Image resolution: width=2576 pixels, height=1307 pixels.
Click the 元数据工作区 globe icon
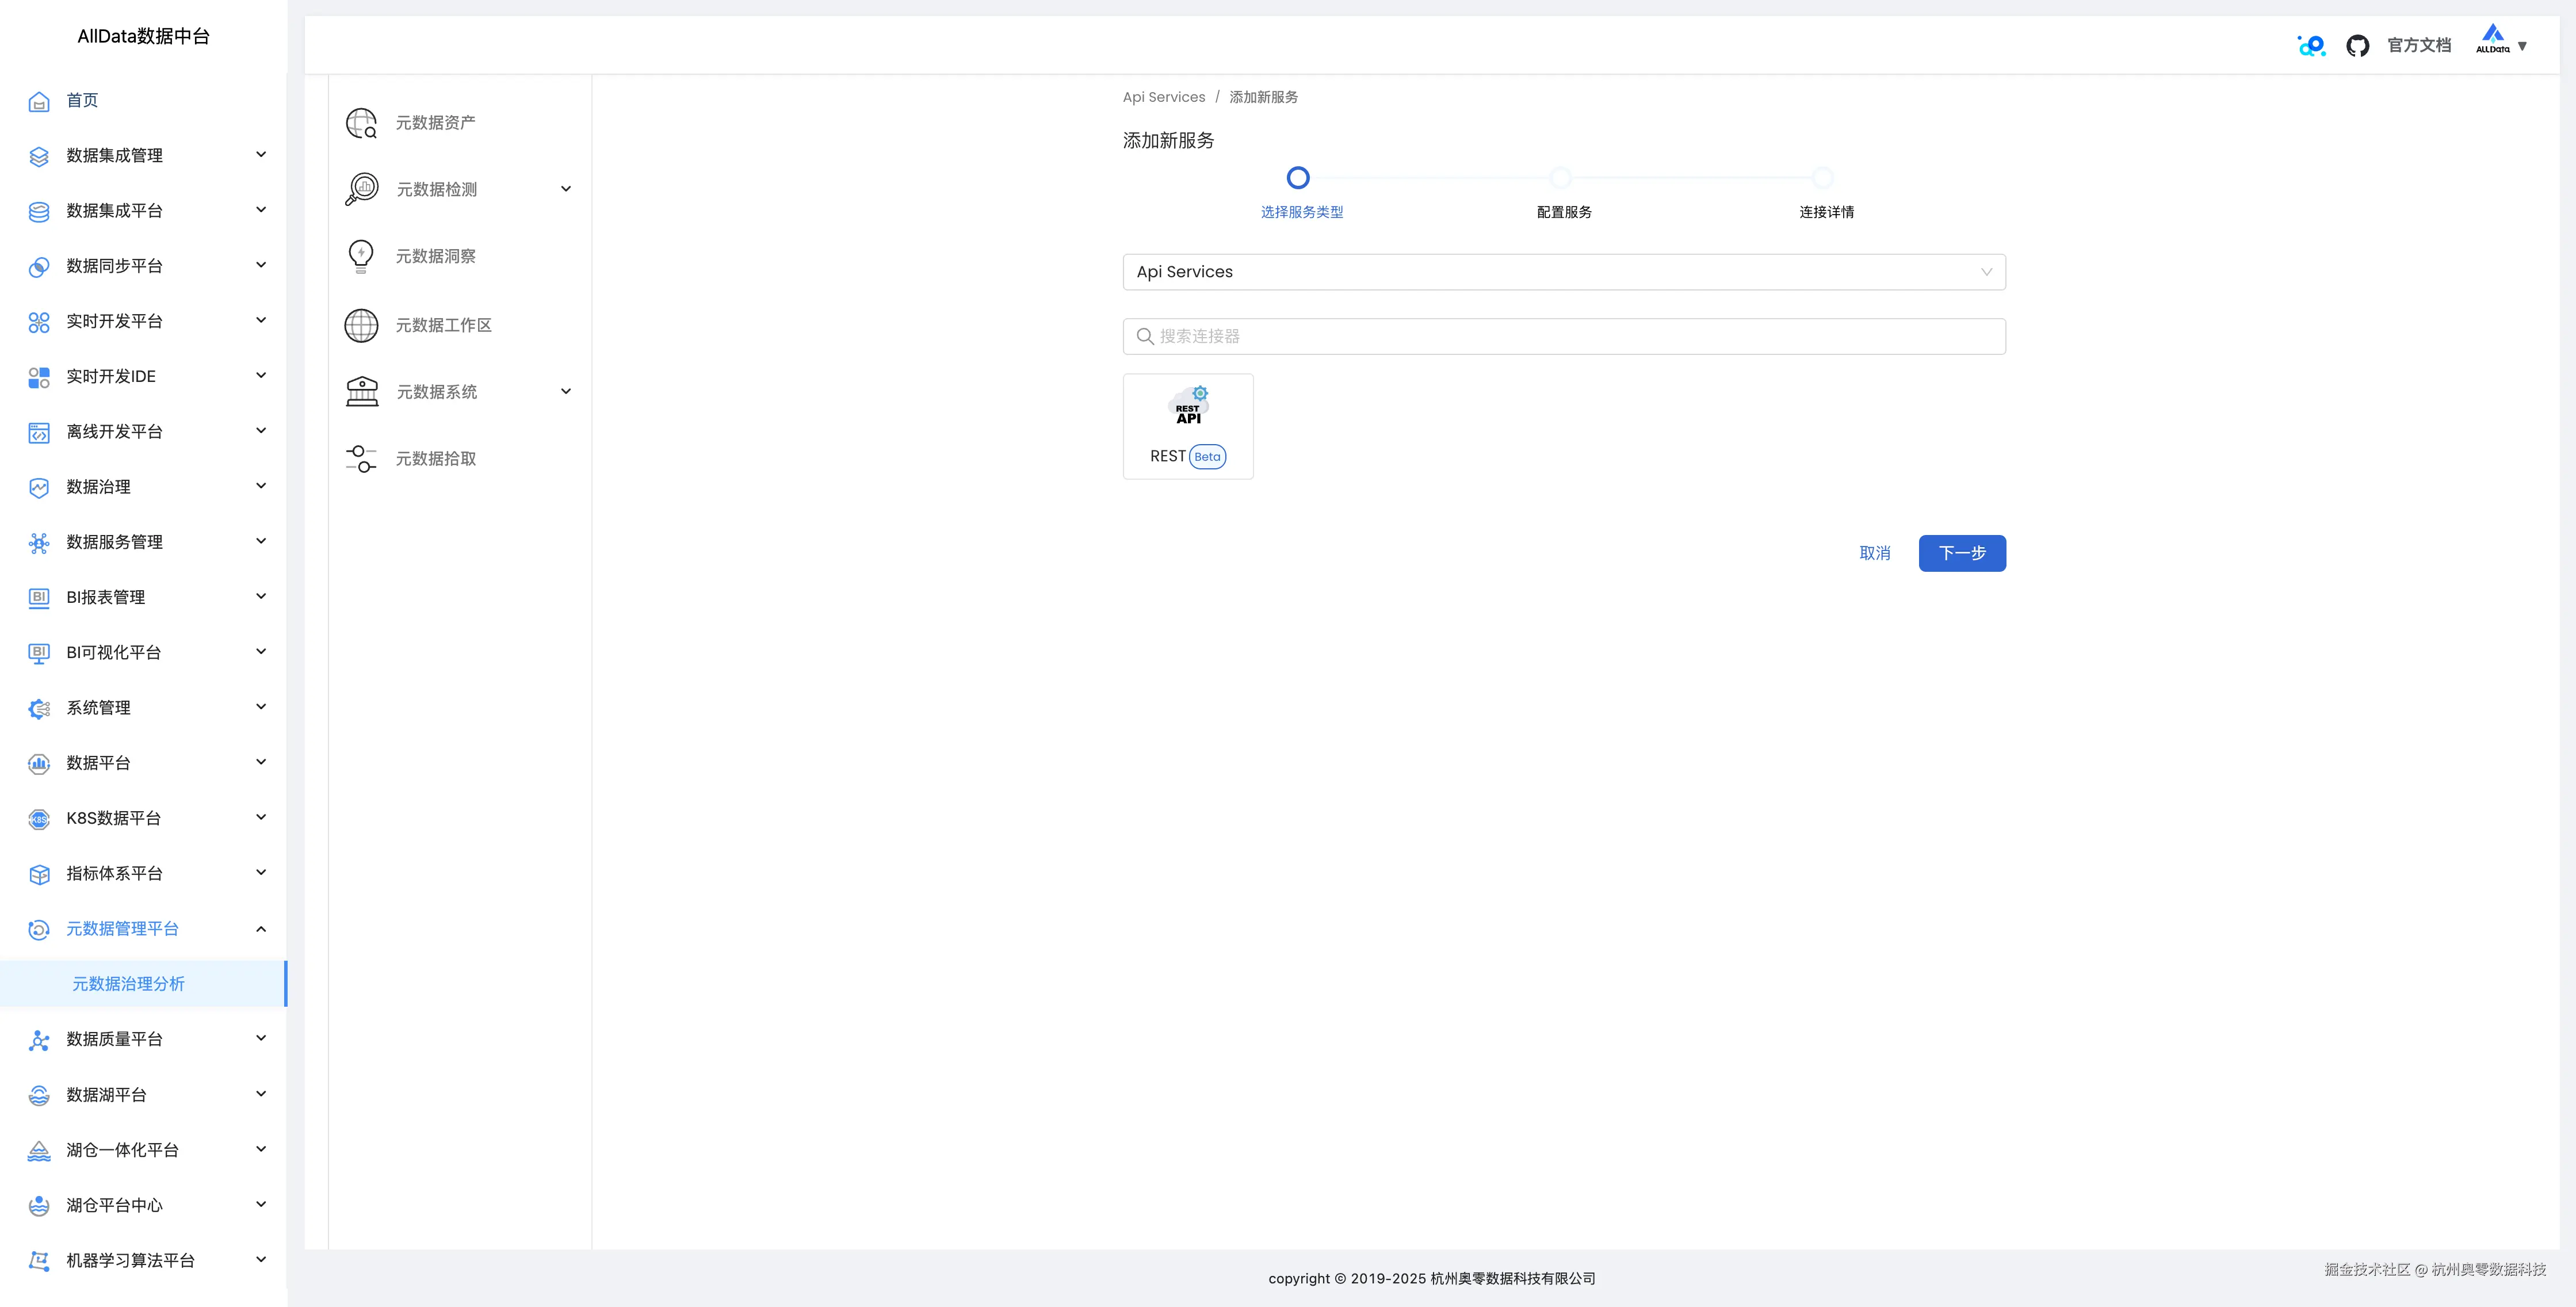[x=361, y=325]
